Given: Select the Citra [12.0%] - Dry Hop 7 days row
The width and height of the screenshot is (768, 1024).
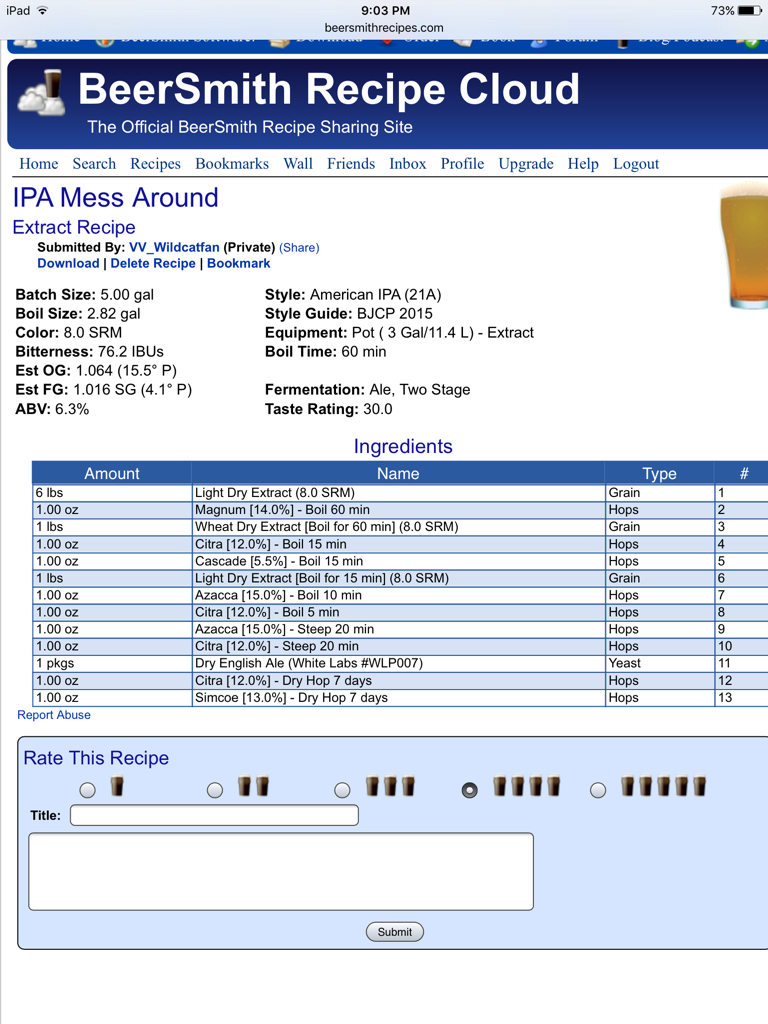Looking at the screenshot, I should pyautogui.click(x=400, y=680).
